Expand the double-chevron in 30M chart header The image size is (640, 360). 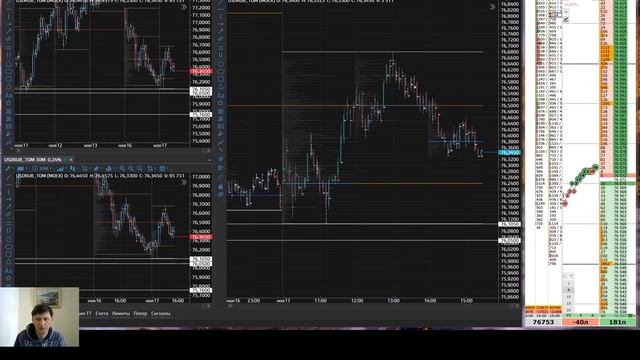point(184,182)
